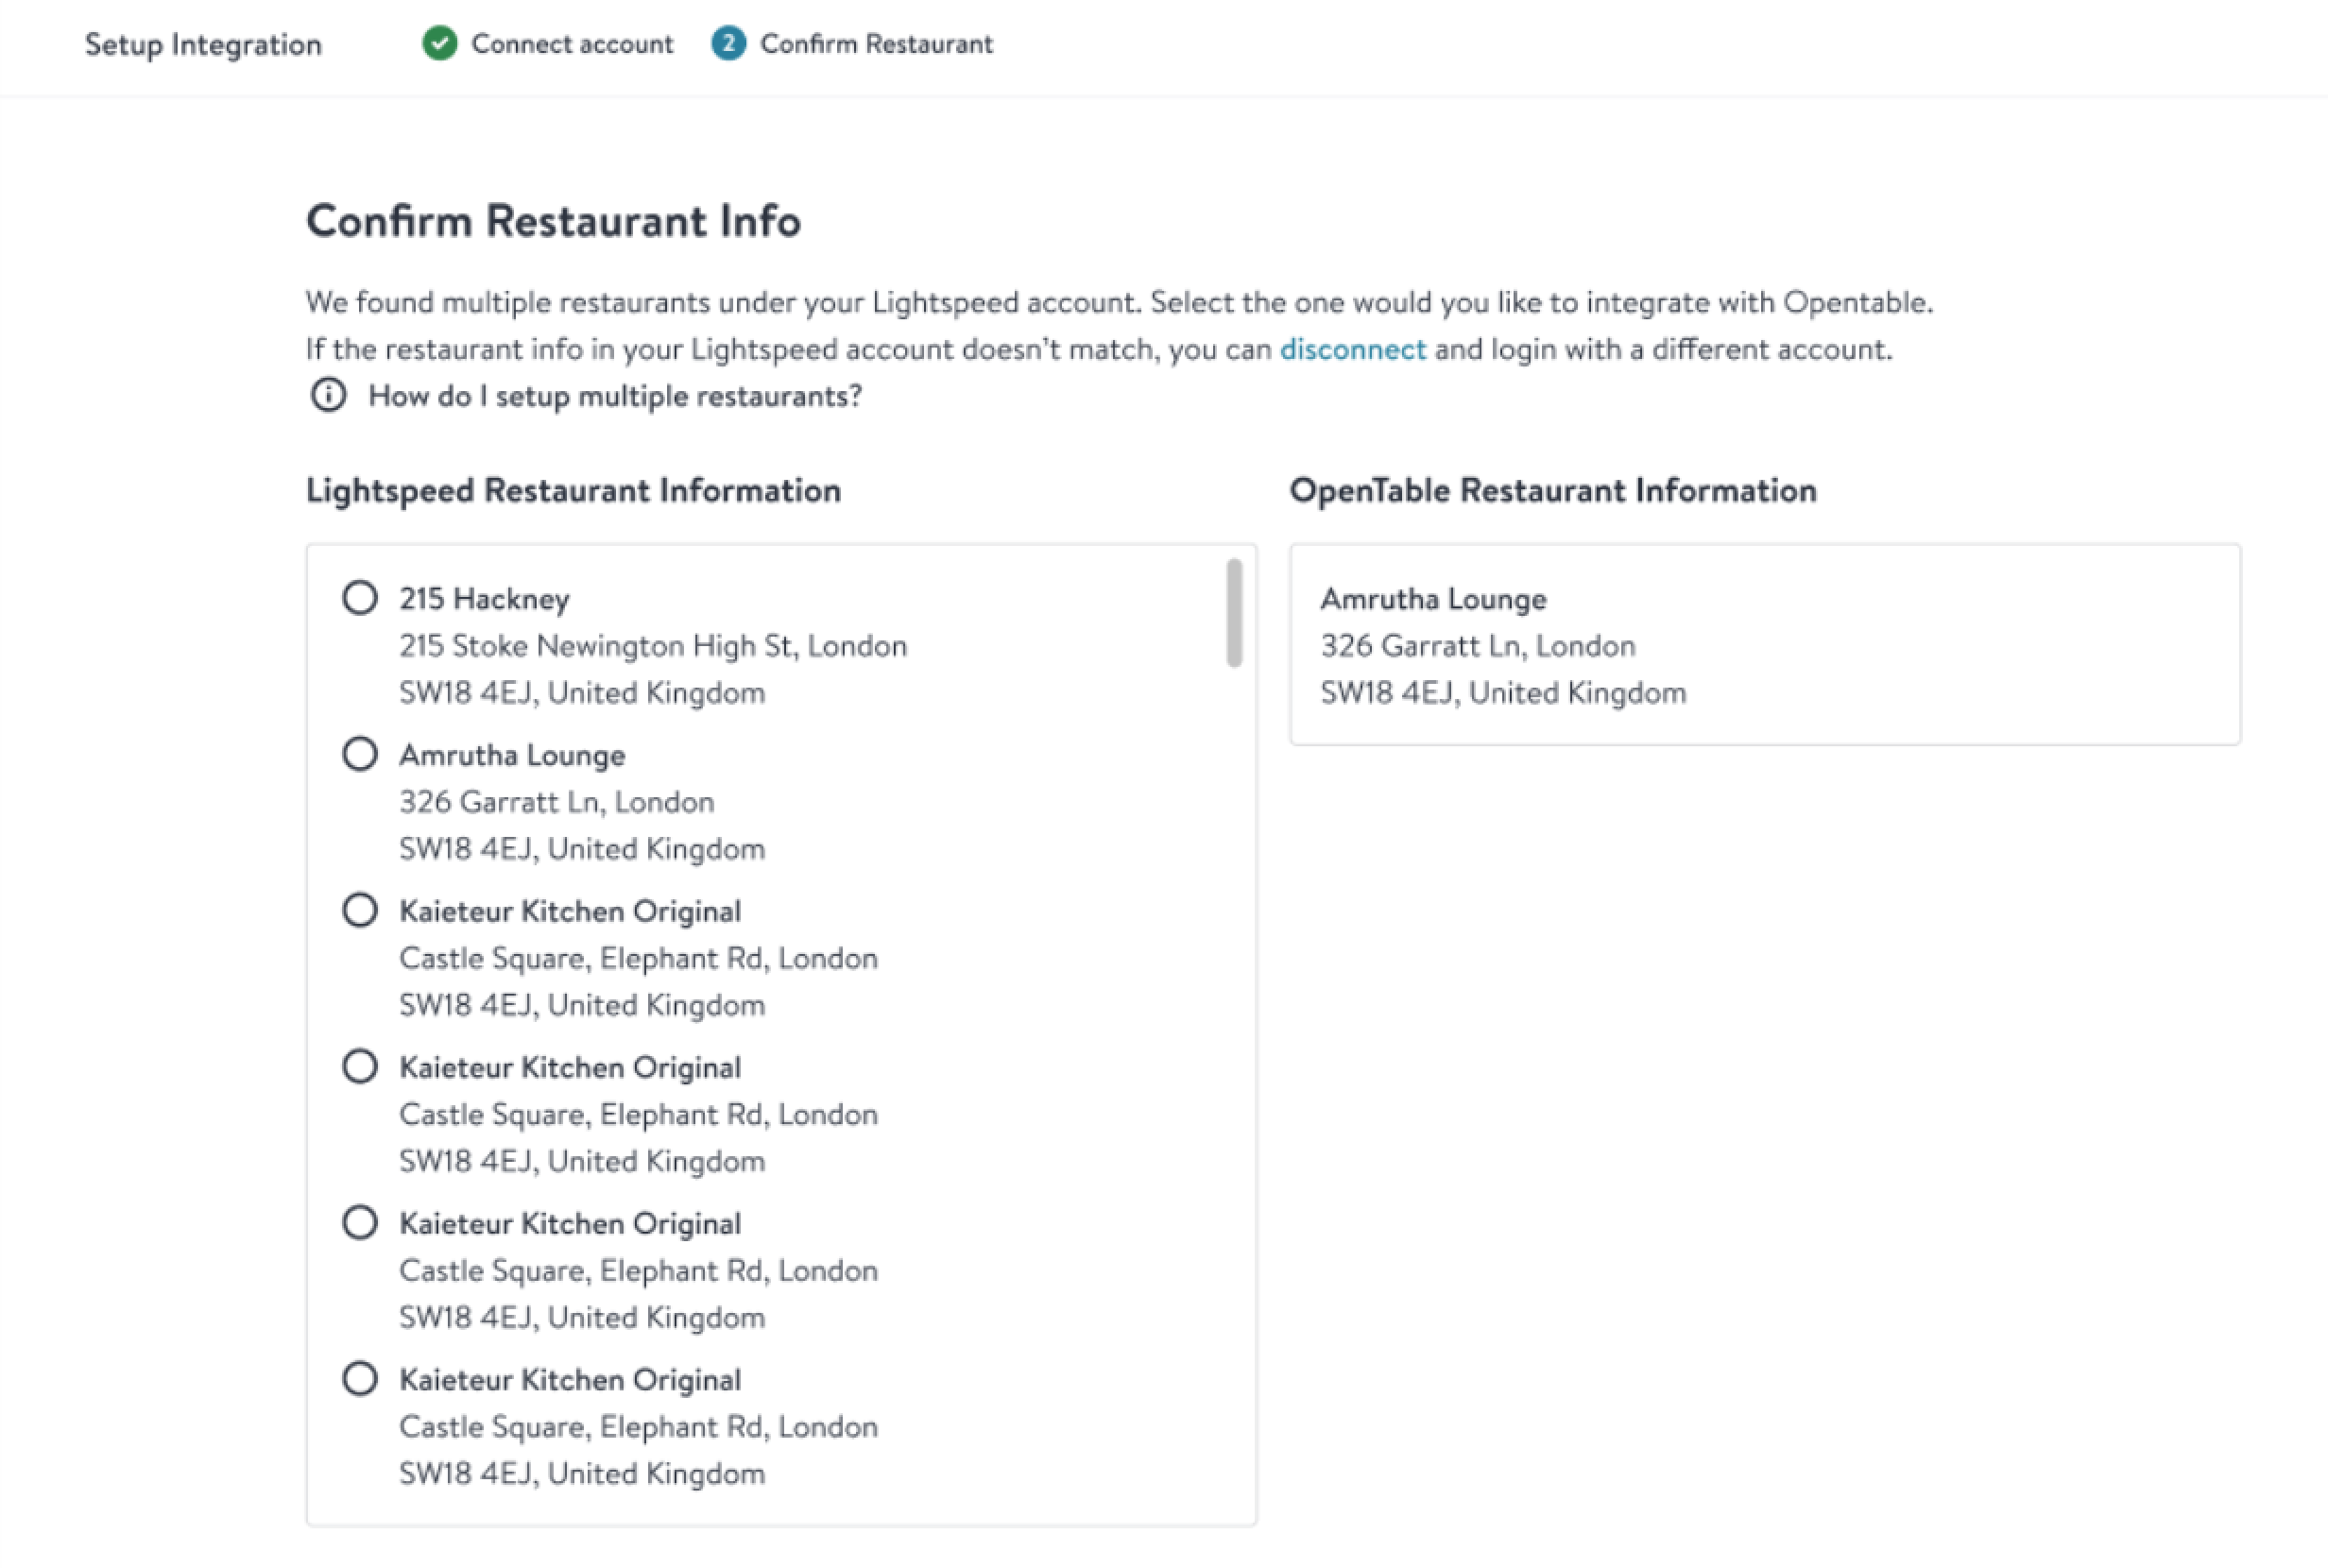Click the OpenTable Restaurant Information heading
Screen dimensions: 2328x1568
(1552, 491)
